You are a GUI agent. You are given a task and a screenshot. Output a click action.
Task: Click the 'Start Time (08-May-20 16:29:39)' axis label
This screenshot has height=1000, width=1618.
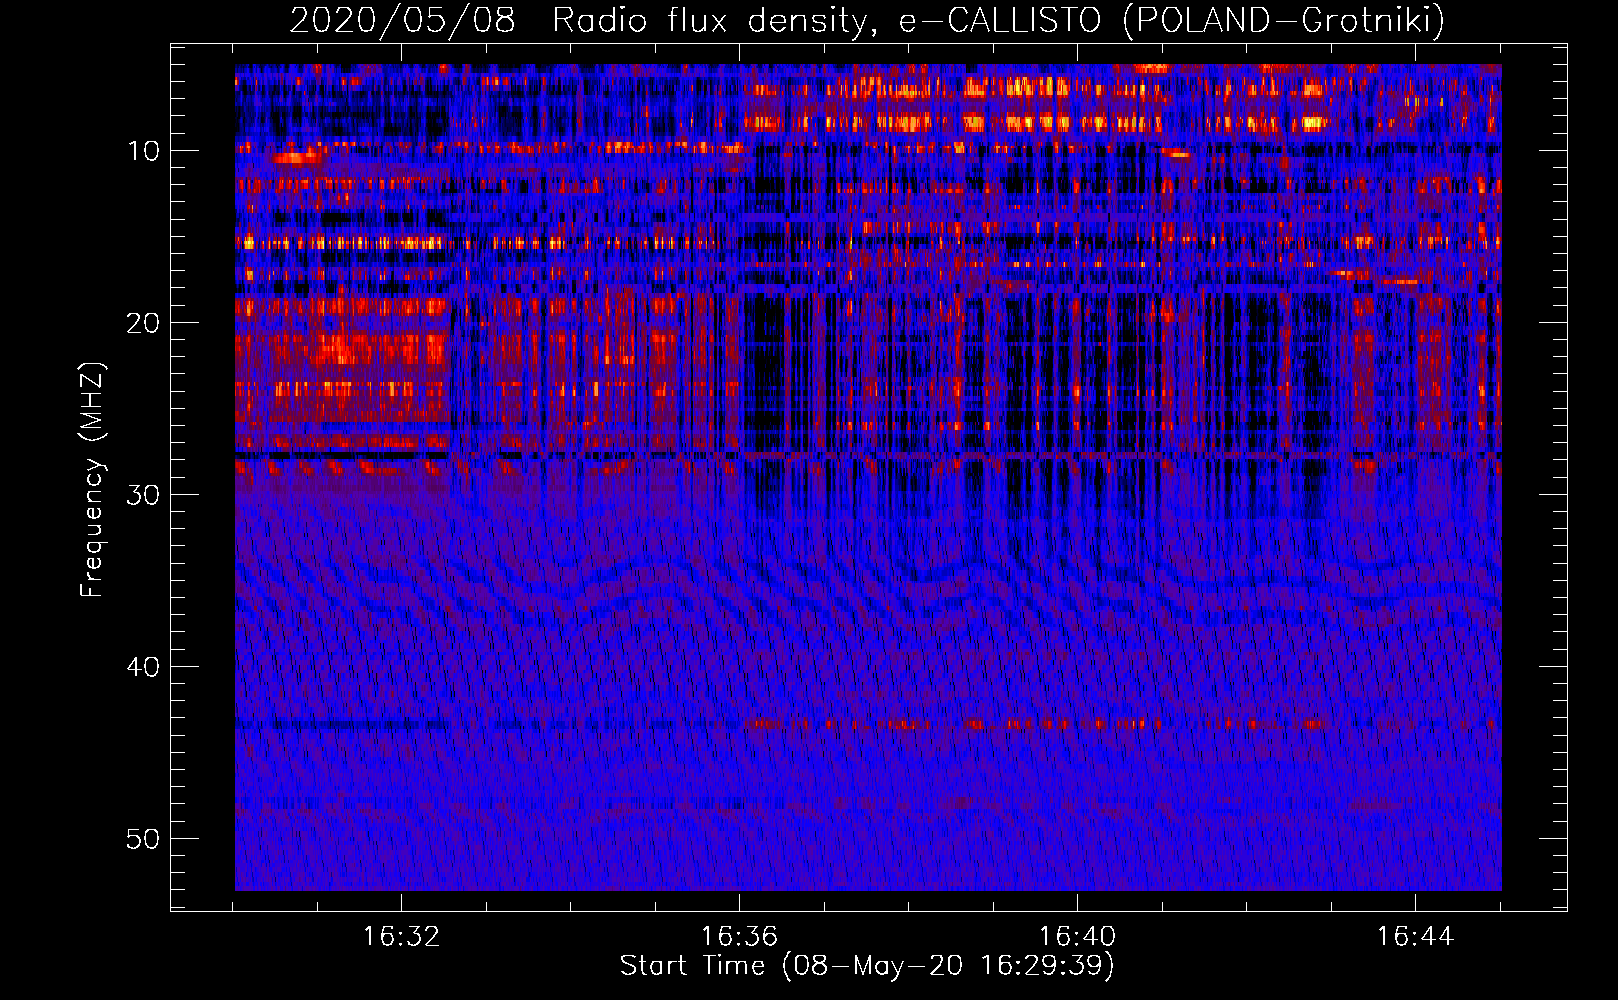pos(867,966)
